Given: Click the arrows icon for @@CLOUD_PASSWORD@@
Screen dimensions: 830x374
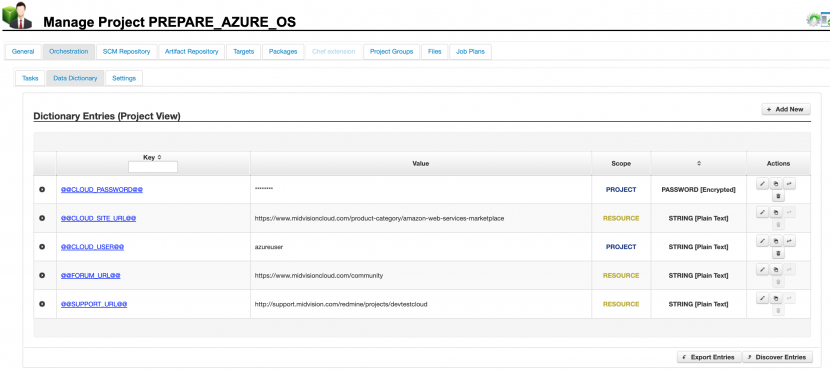Looking at the screenshot, I should (x=789, y=184).
